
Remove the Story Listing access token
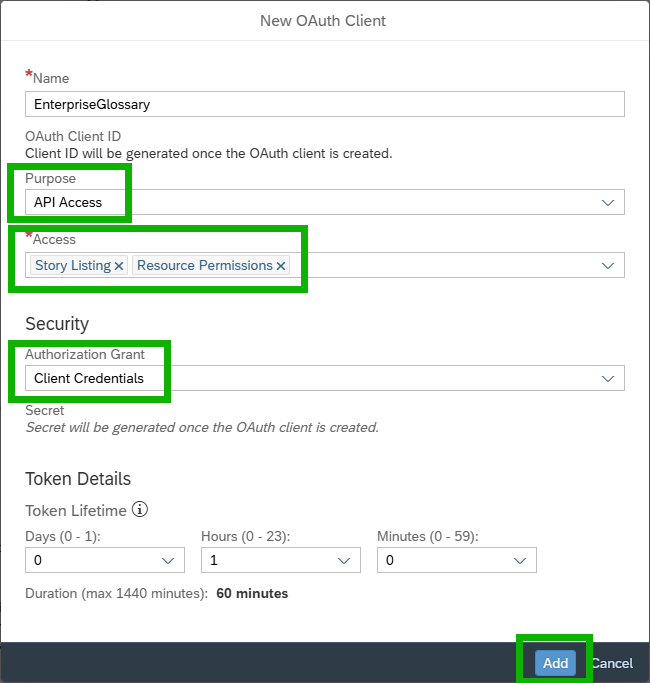[119, 266]
